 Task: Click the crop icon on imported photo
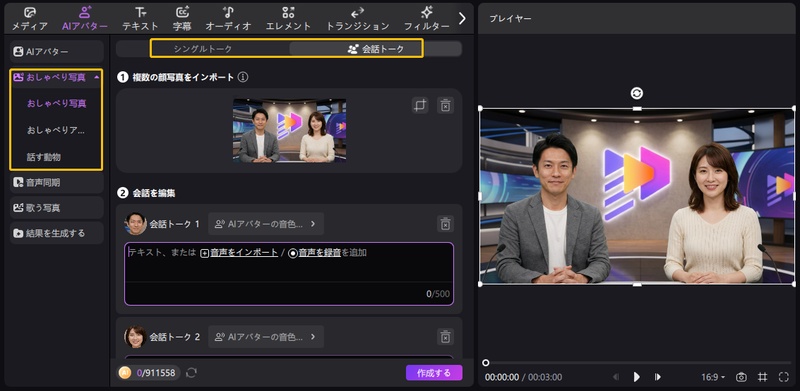(x=420, y=106)
